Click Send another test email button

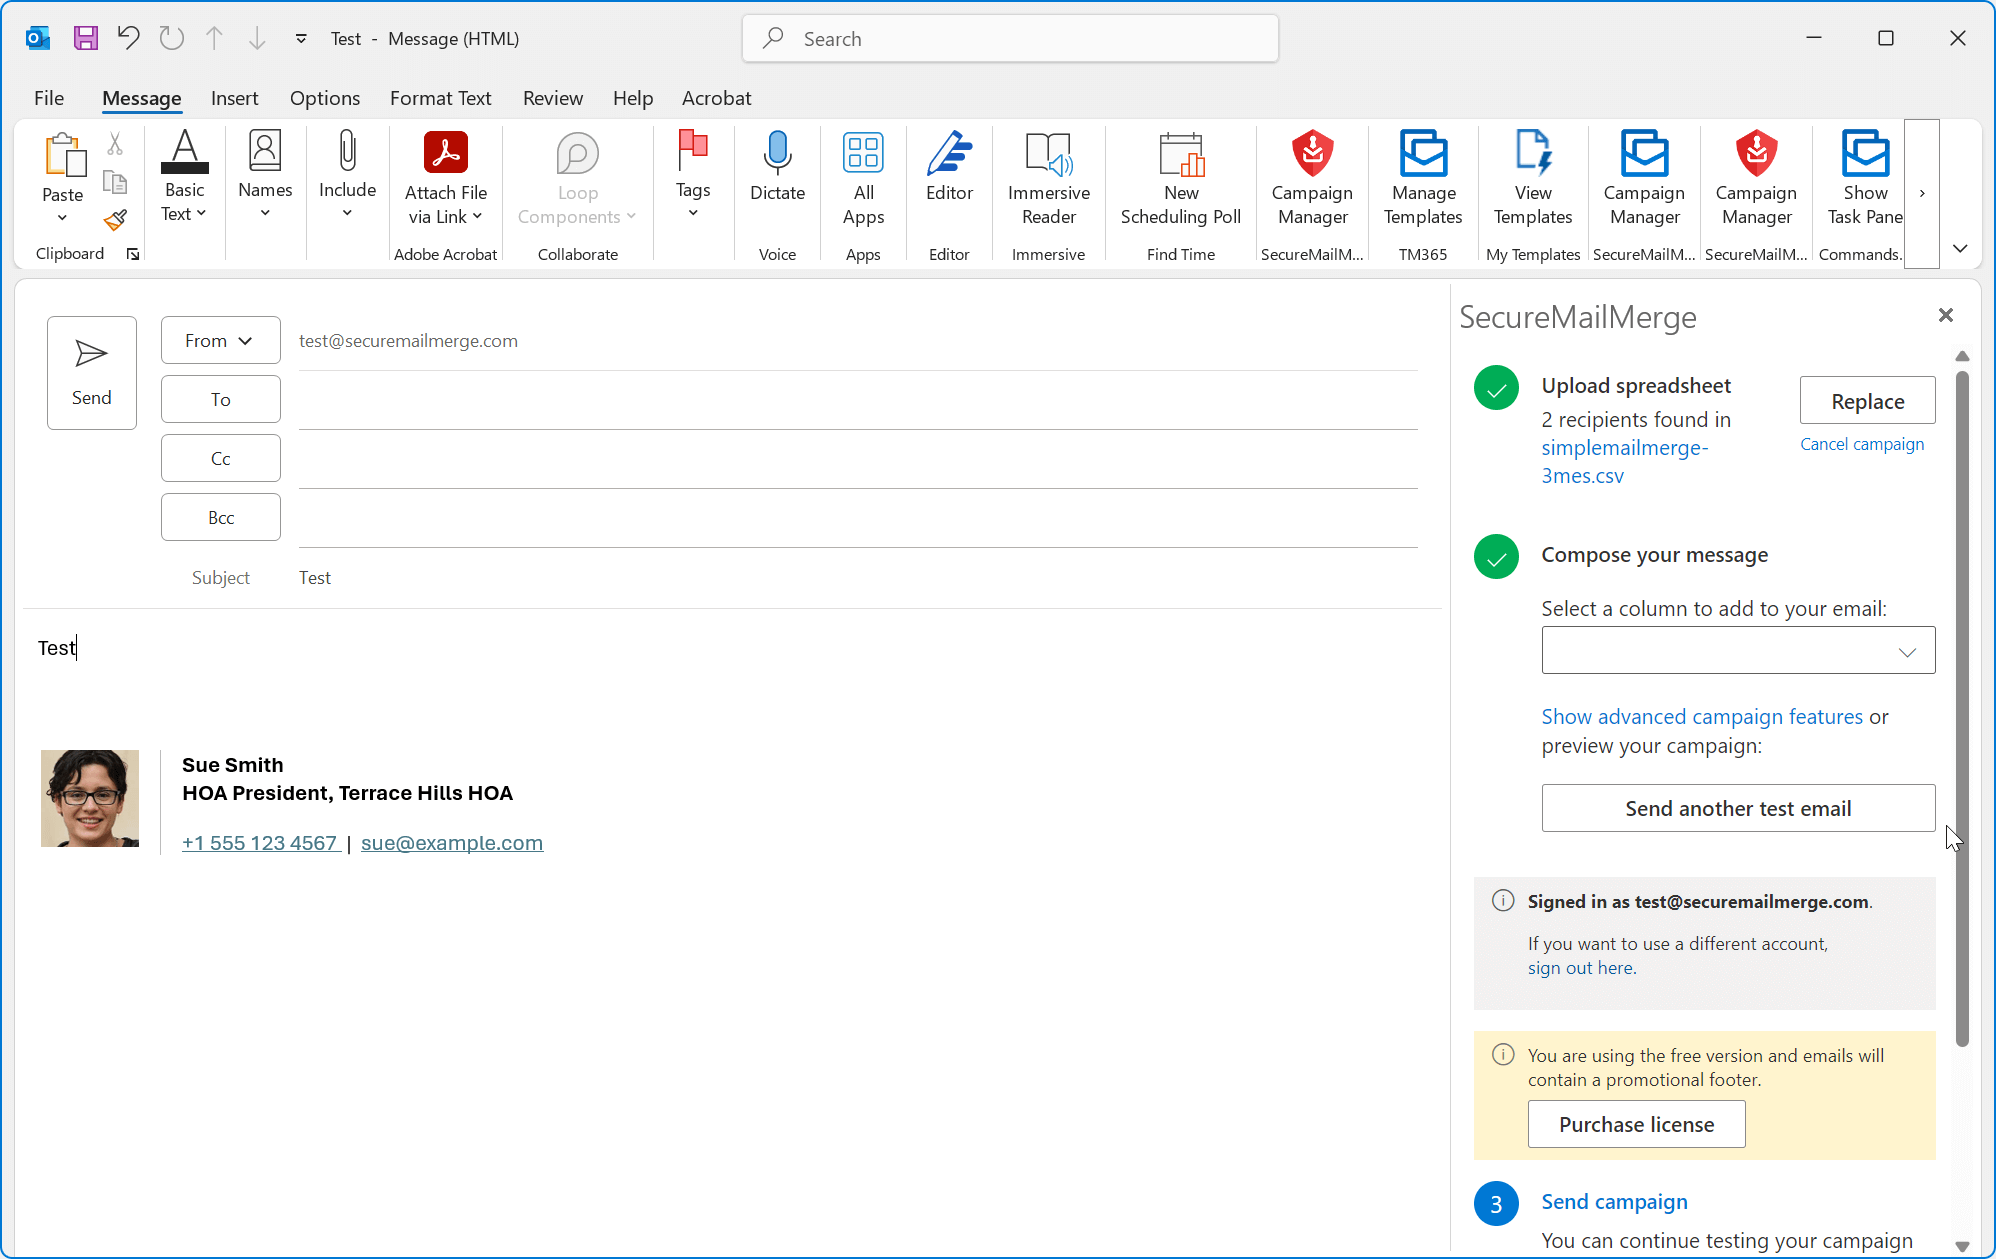[1737, 808]
